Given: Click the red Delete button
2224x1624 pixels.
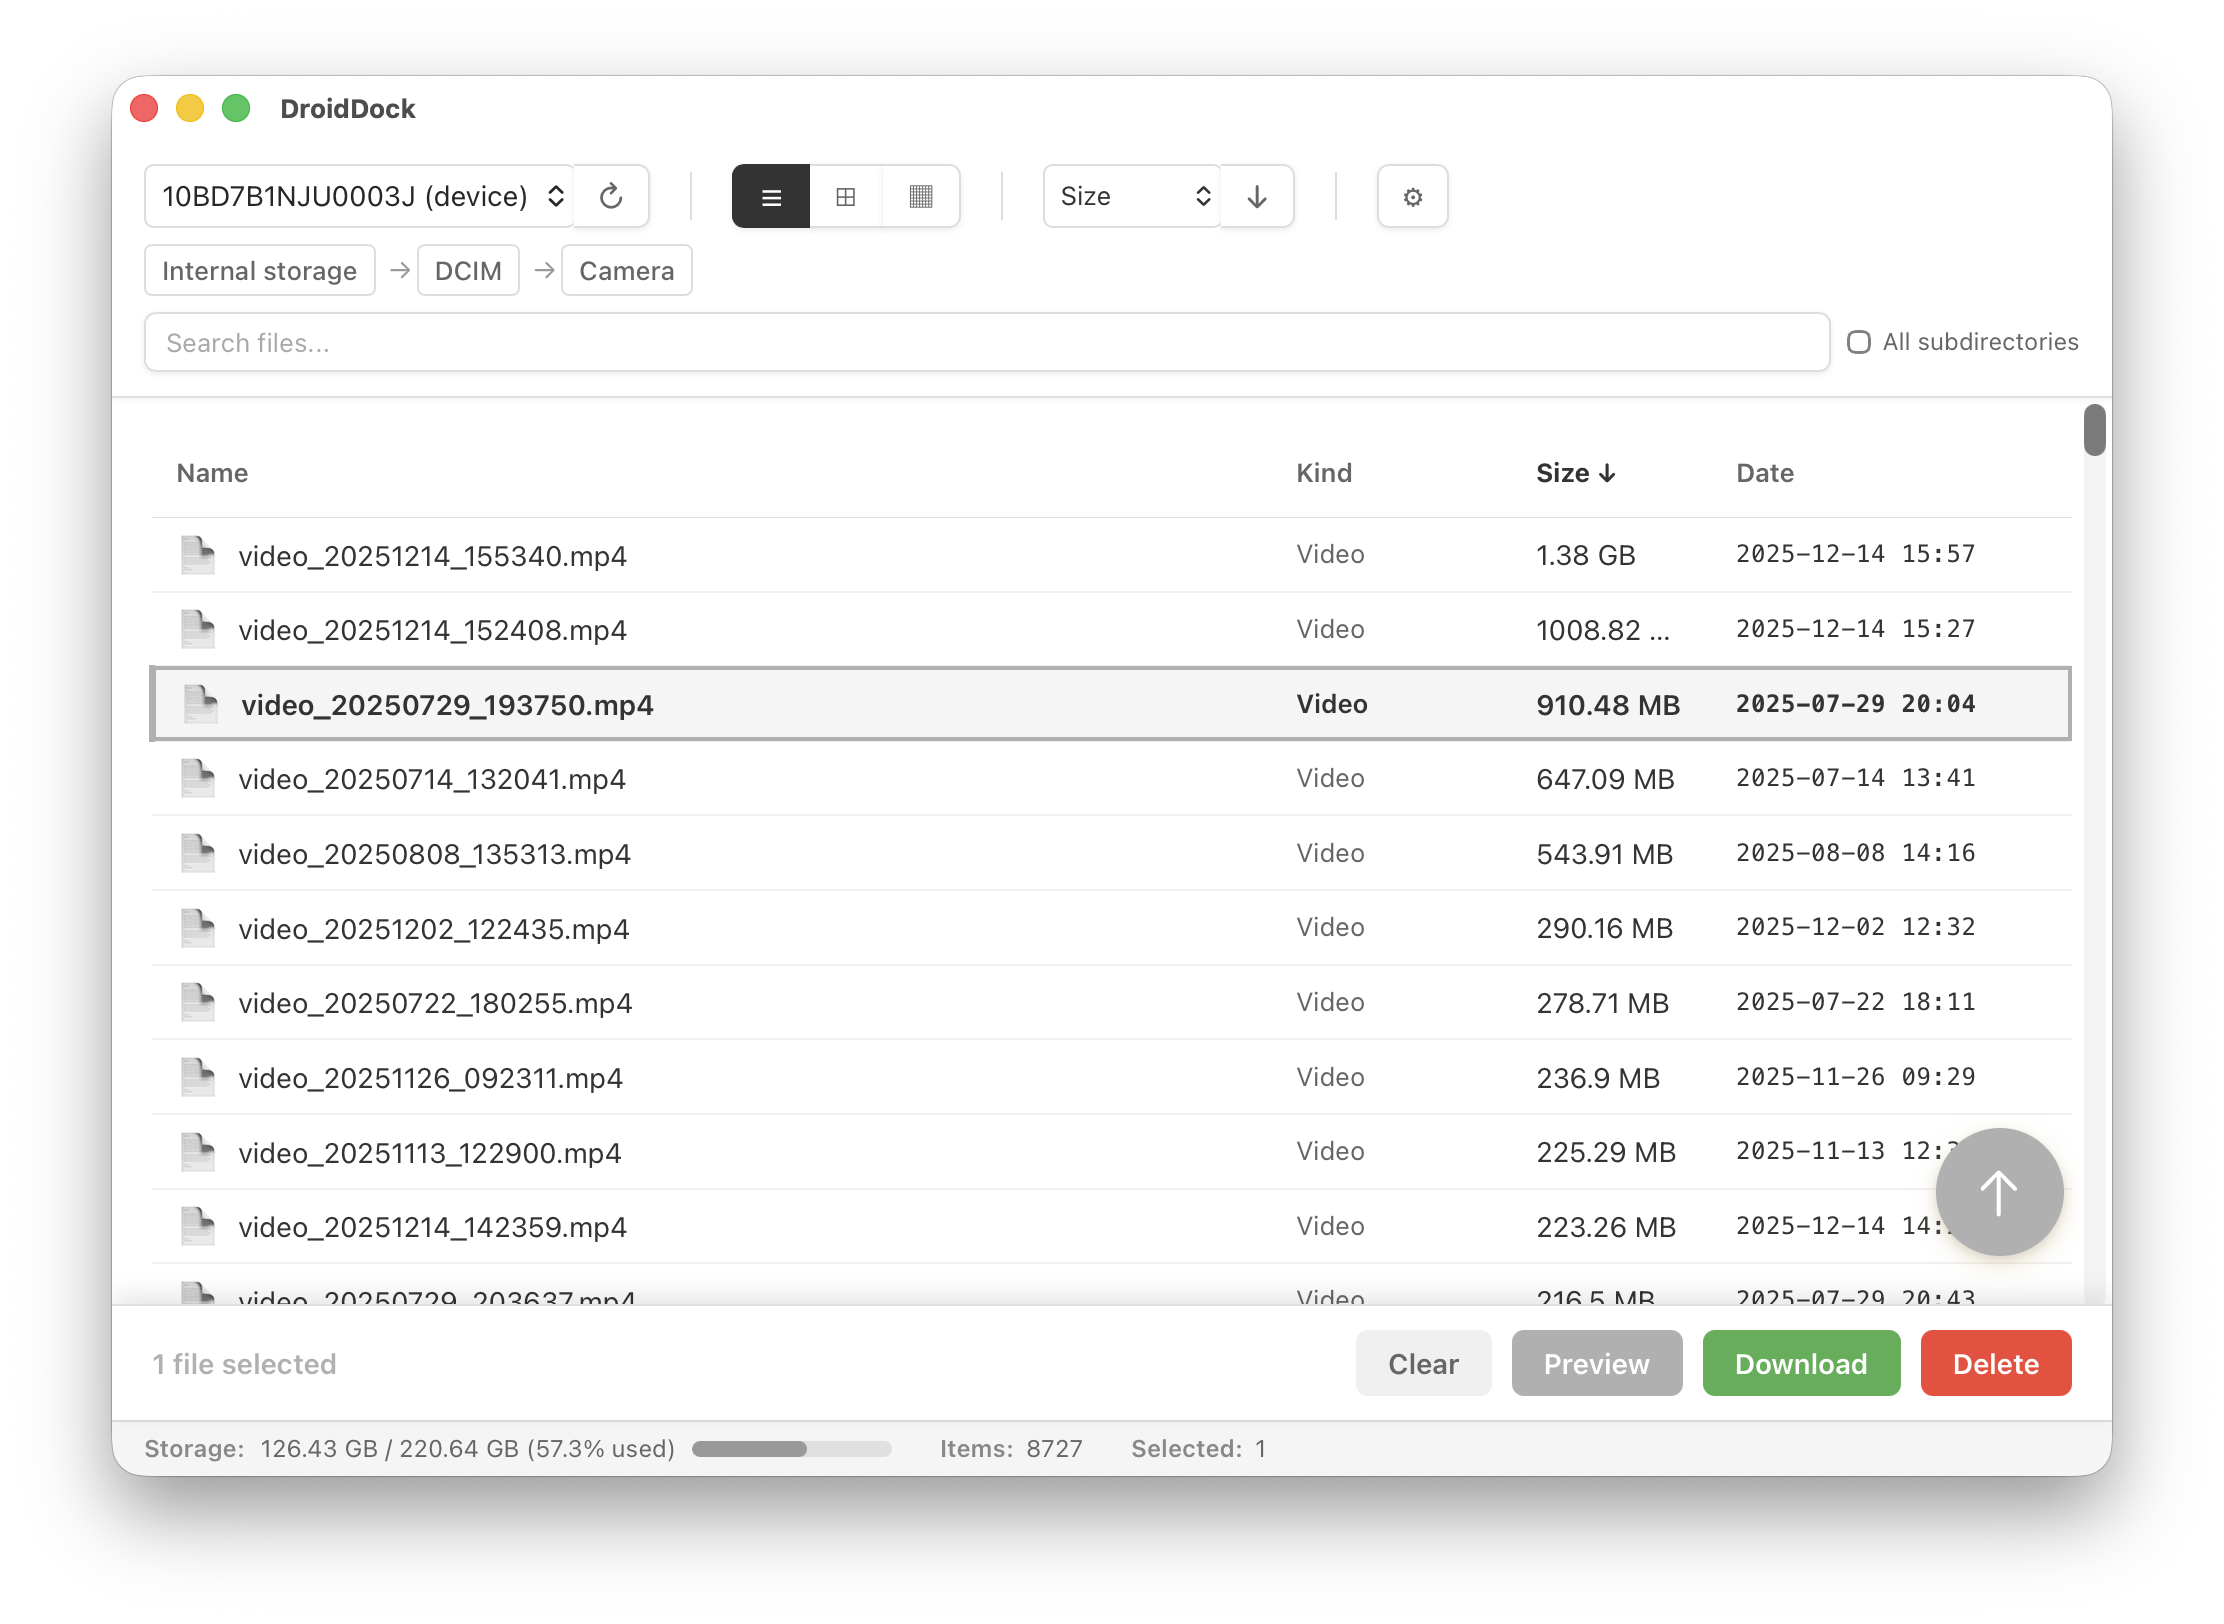Looking at the screenshot, I should click(x=1995, y=1363).
